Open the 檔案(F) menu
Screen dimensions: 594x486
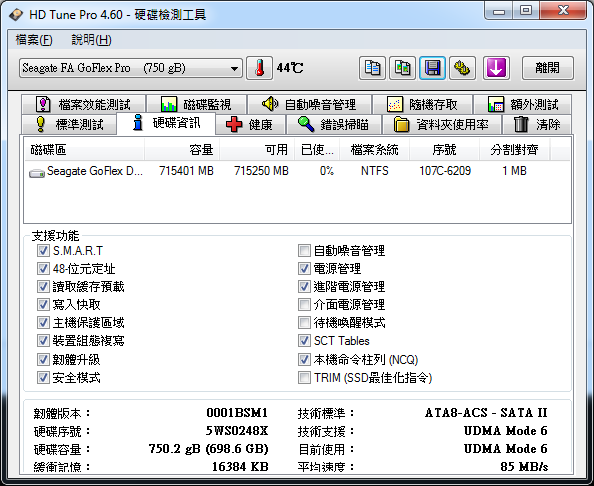(x=34, y=40)
